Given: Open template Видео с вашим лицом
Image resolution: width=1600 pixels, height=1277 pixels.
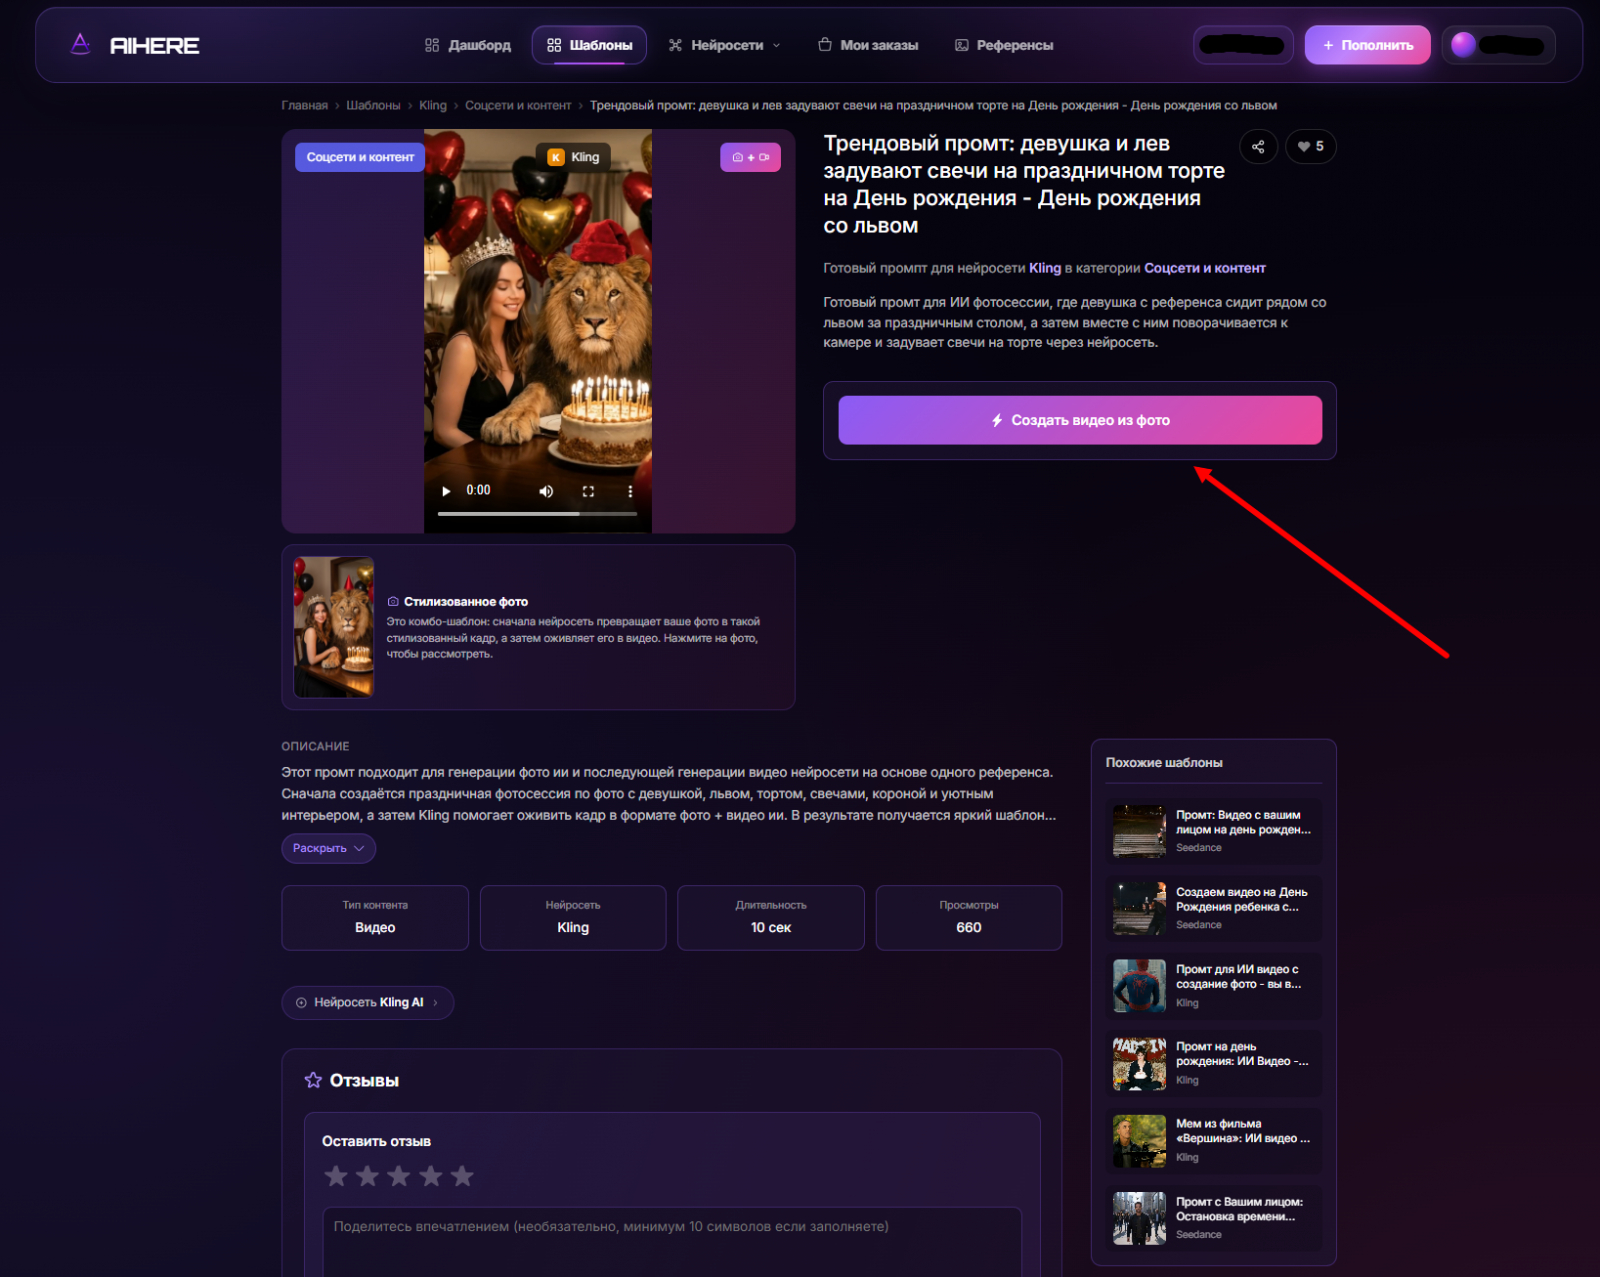Looking at the screenshot, I should (x=1214, y=832).
